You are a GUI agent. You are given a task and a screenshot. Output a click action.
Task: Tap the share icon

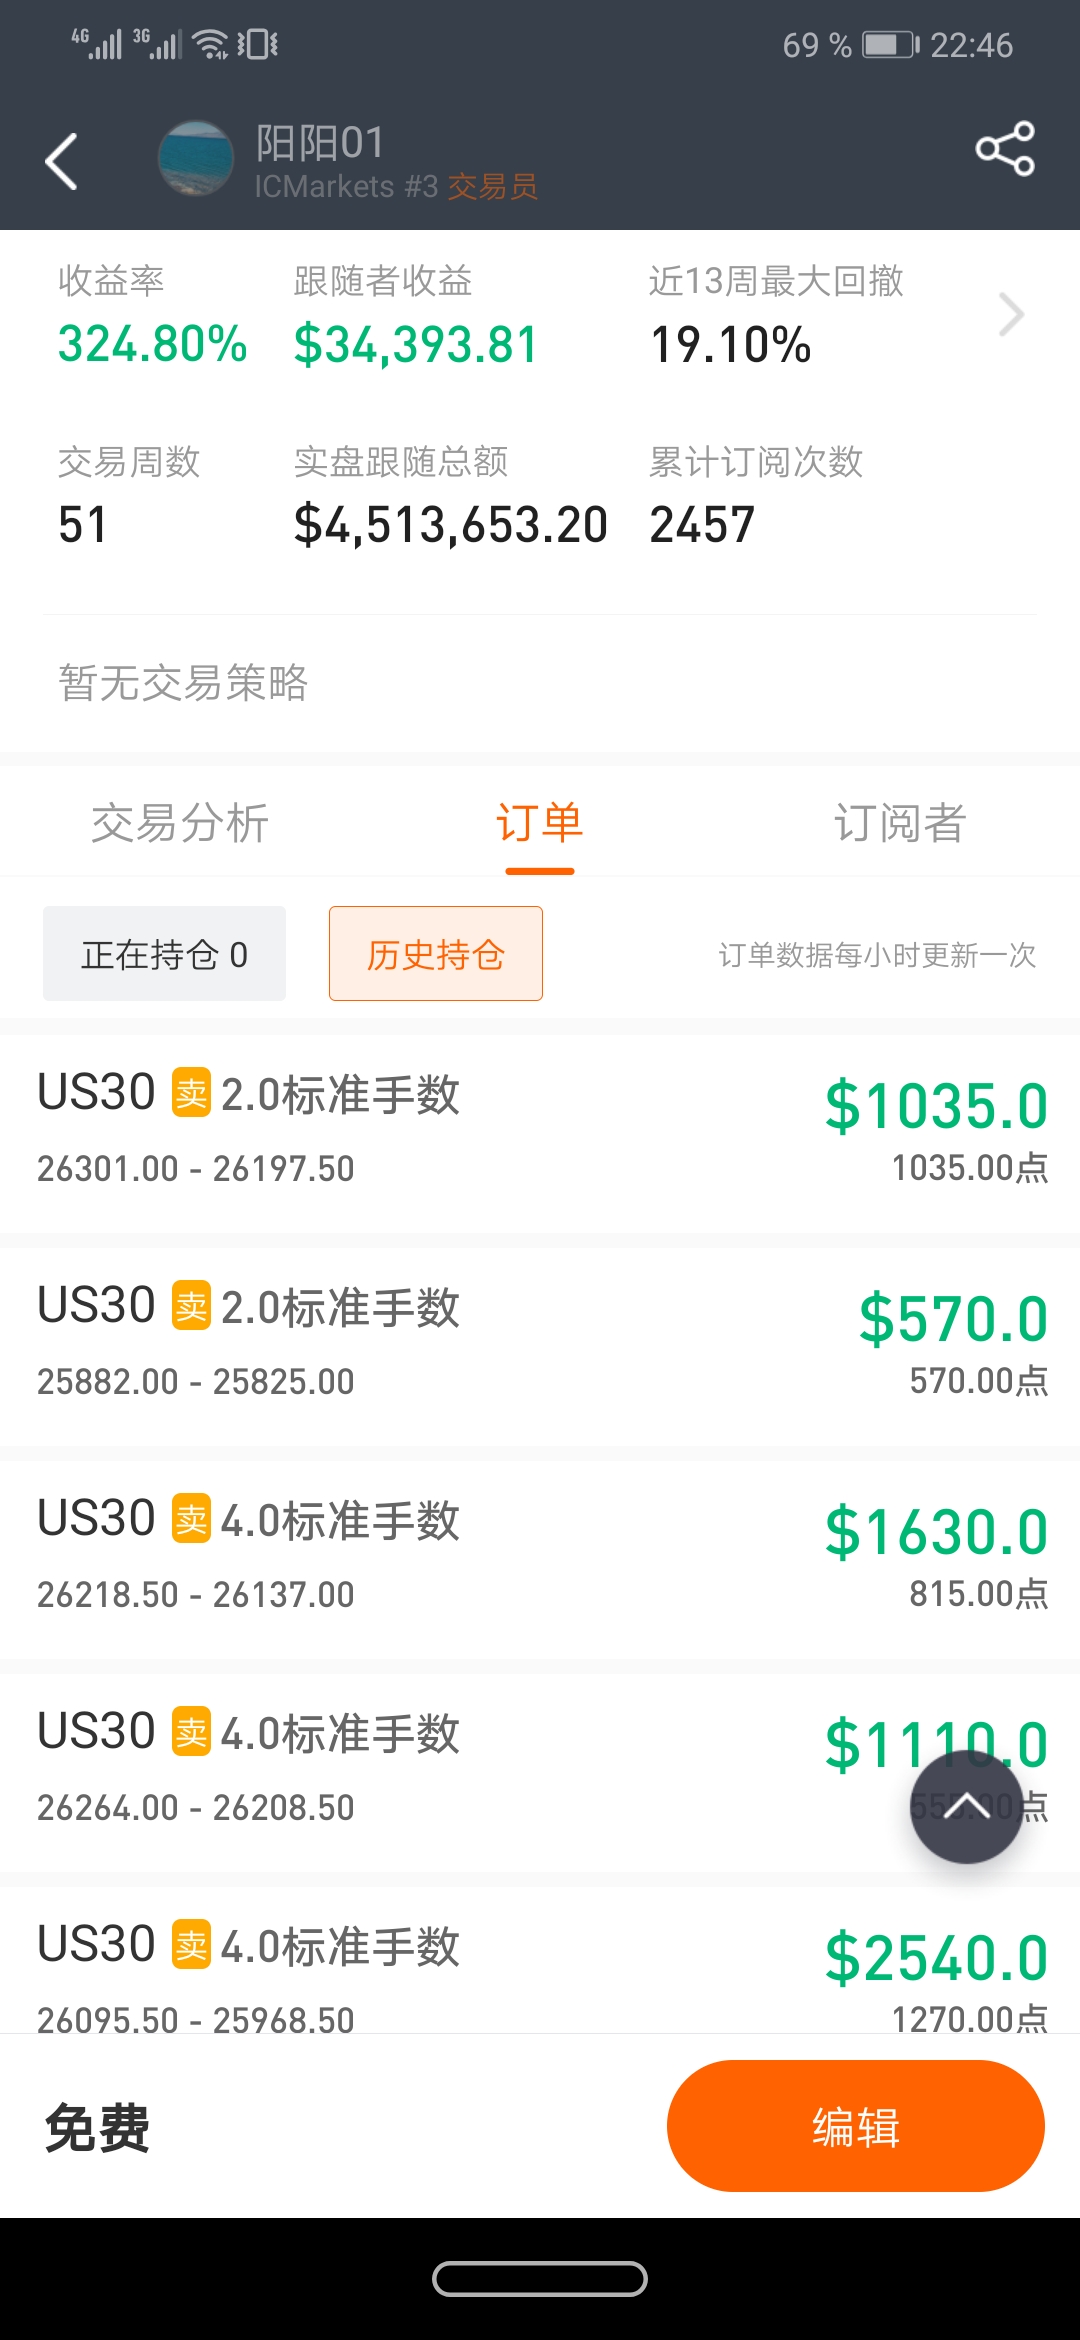click(1005, 150)
